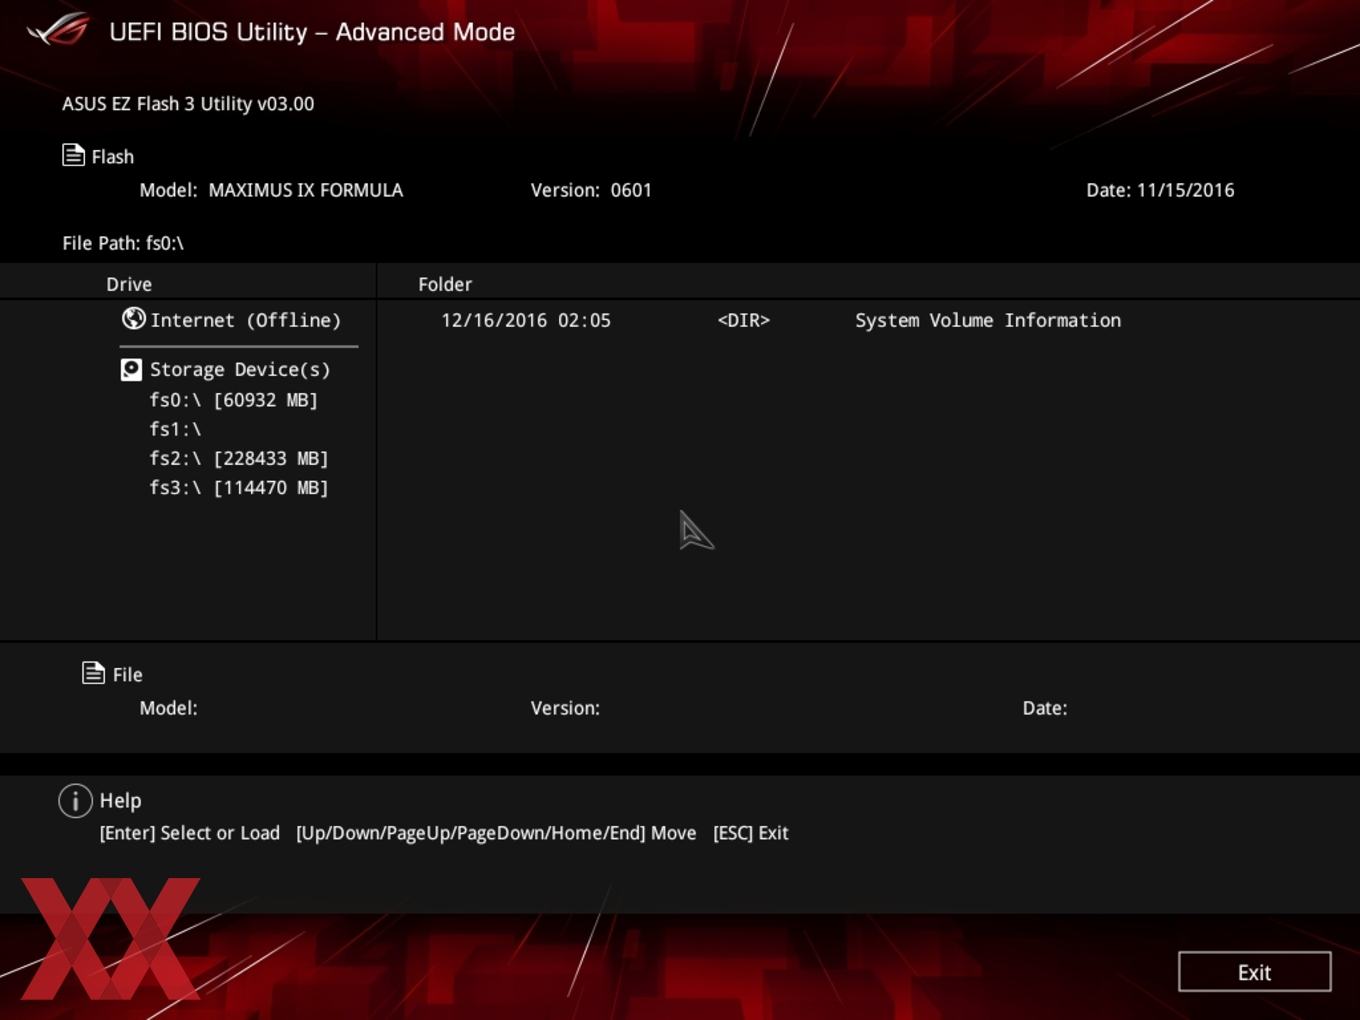Viewport: 1360px width, 1020px height.
Task: Click the [ESC] Exit help hint
Action: coord(751,833)
